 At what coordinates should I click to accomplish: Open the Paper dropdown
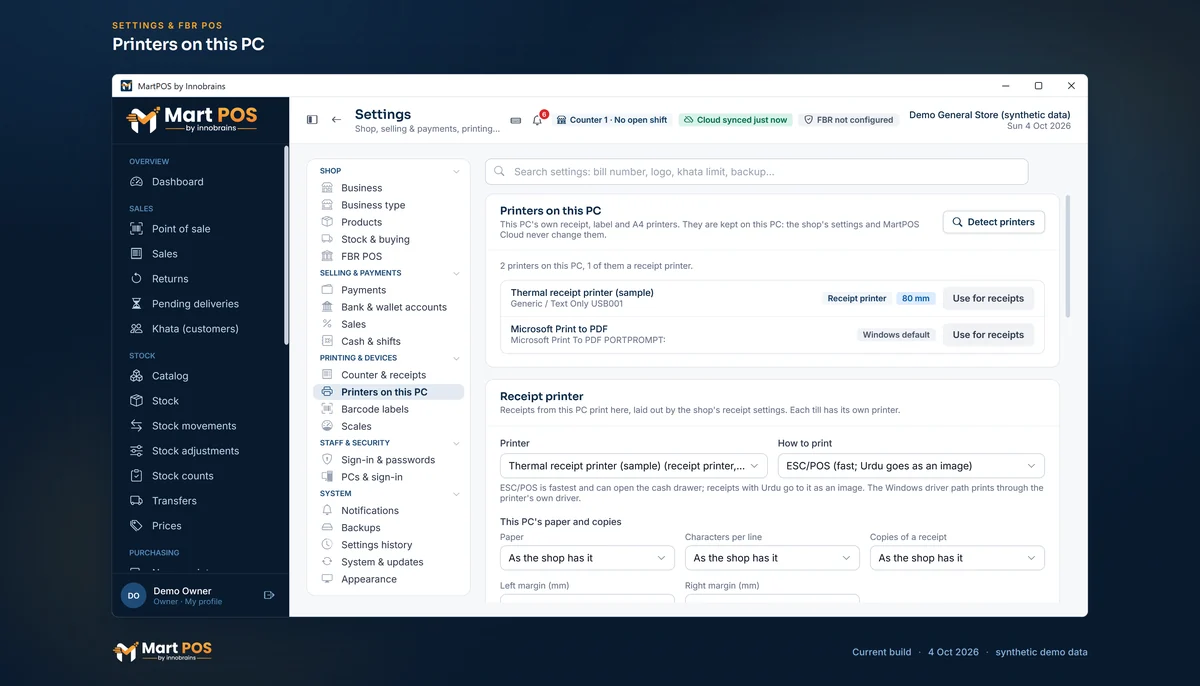pyautogui.click(x=587, y=558)
